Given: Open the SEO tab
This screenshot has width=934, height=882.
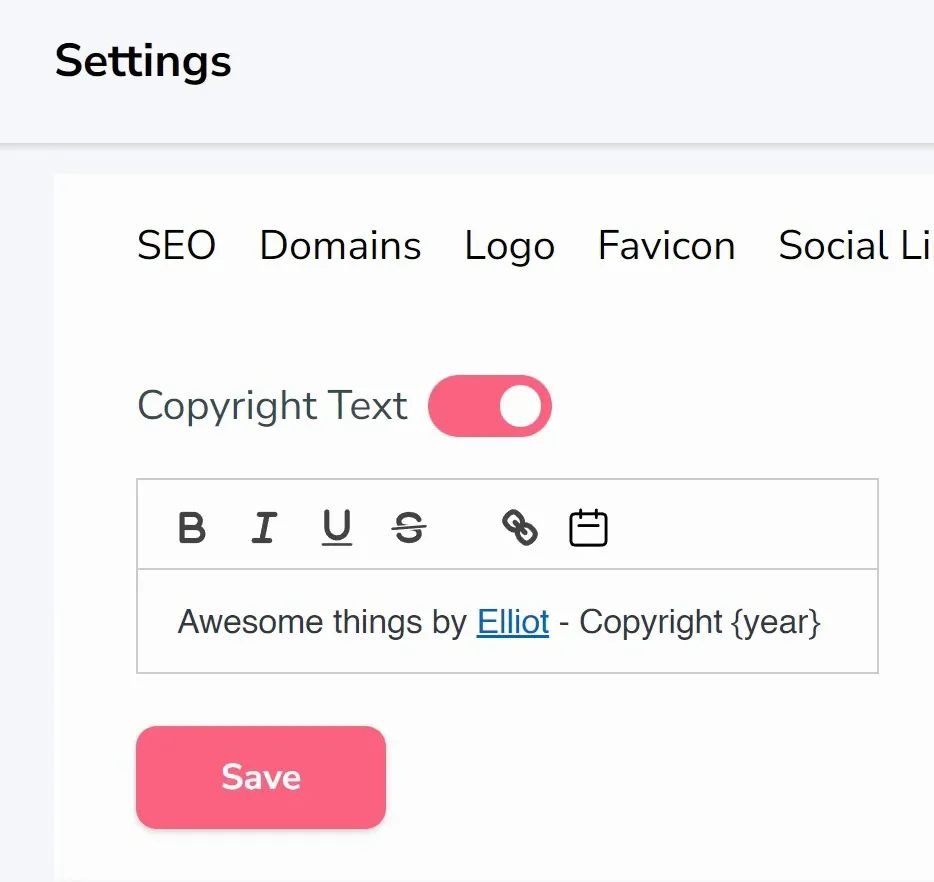Looking at the screenshot, I should tap(176, 245).
